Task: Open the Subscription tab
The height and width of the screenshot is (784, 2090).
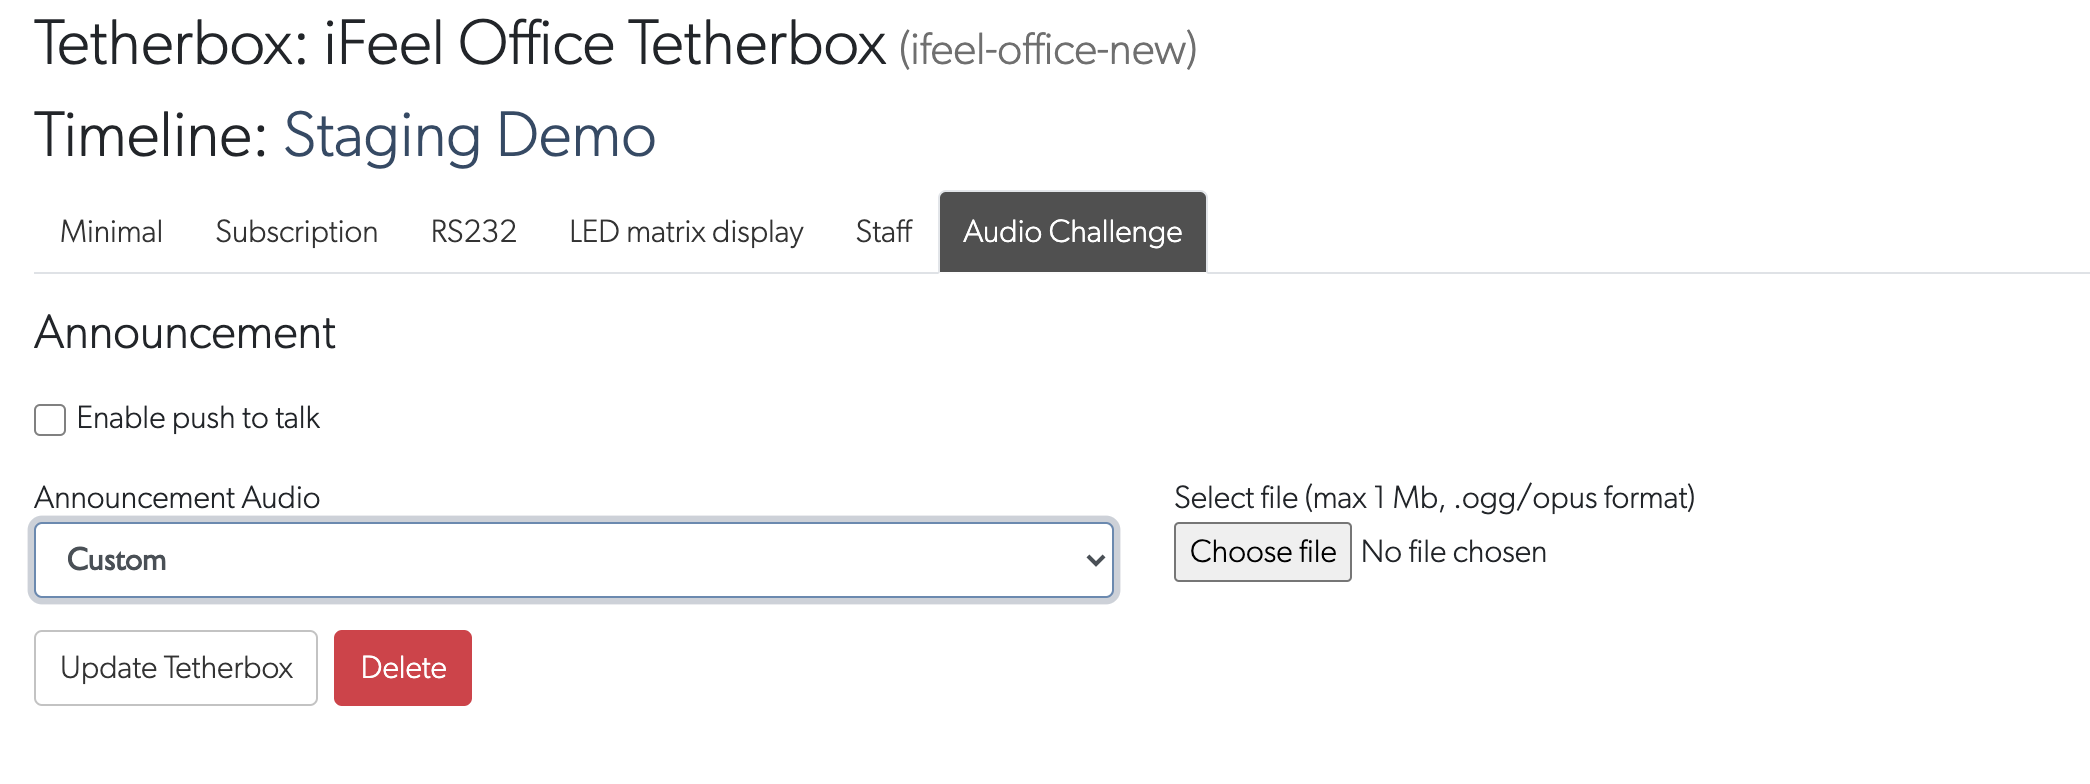Action: pos(296,231)
